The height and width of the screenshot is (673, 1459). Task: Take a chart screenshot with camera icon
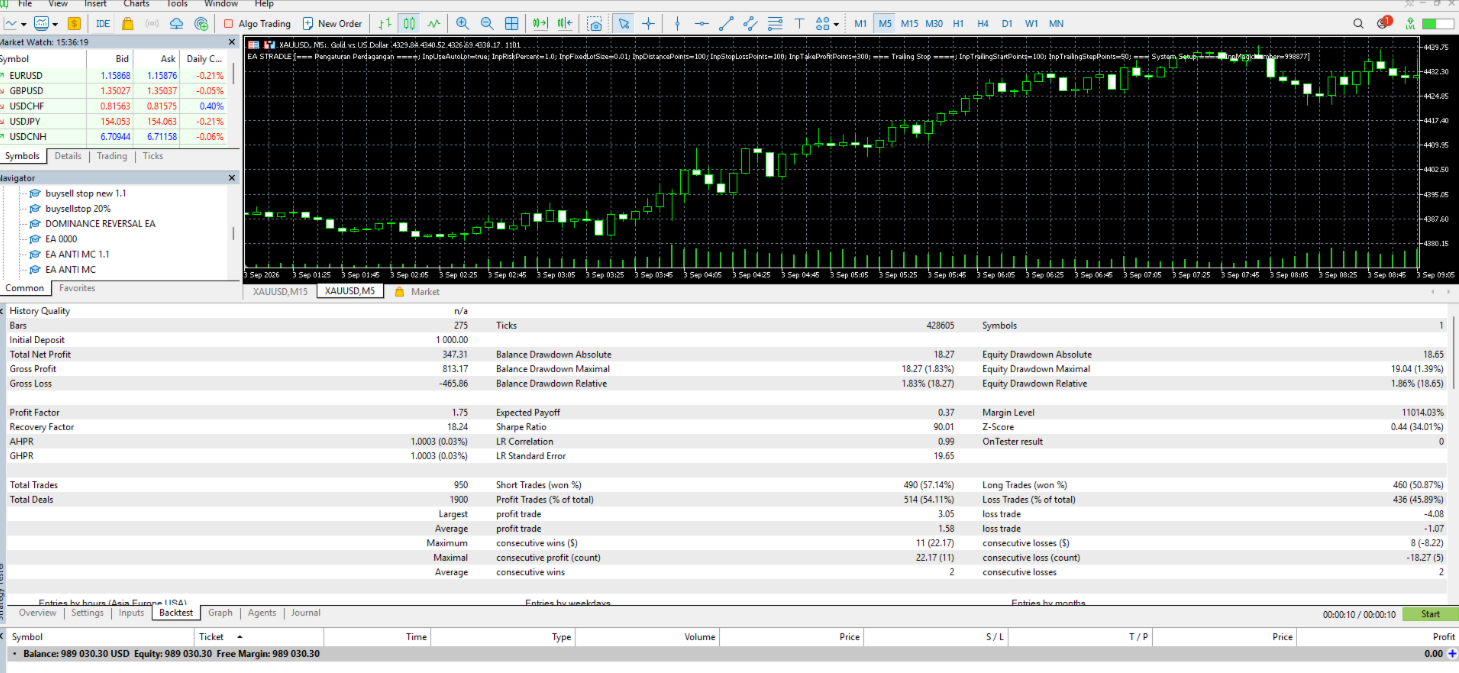[x=595, y=23]
